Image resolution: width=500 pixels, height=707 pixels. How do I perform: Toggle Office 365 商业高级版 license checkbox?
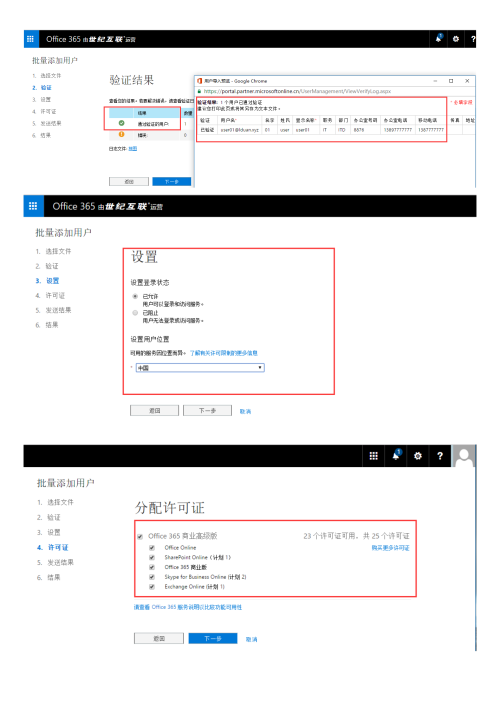140,537
